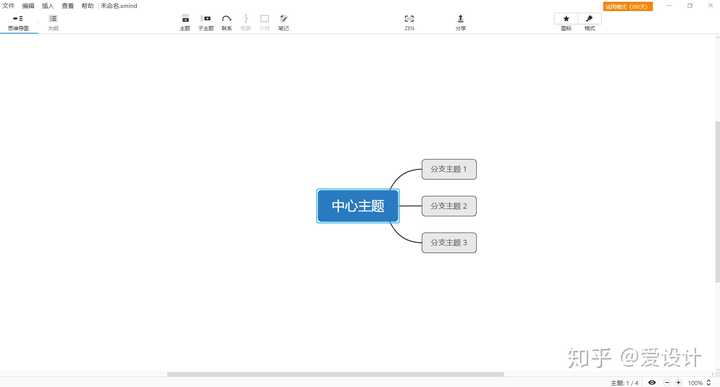
Task: Maximize the XMind window
Action: (x=690, y=6)
